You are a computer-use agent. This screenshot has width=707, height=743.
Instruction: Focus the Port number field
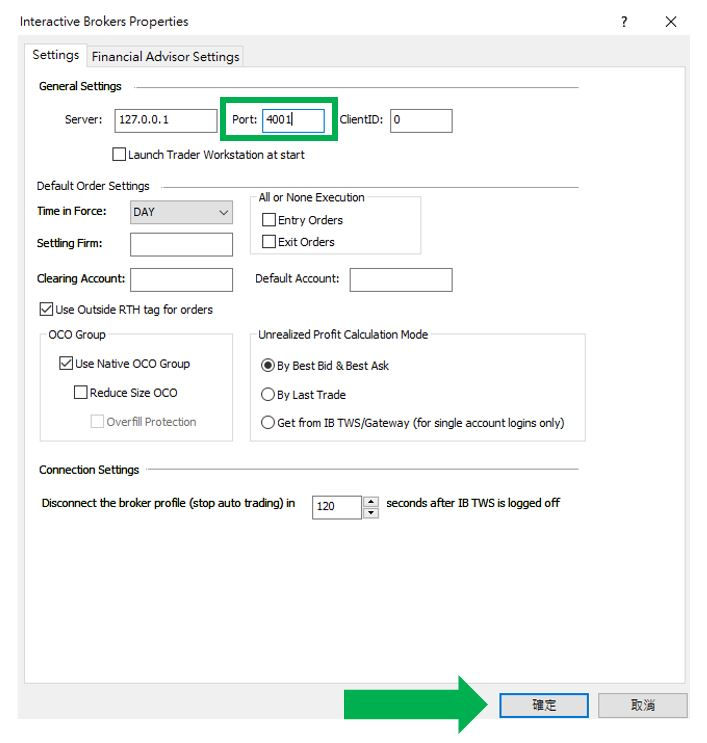pyautogui.click(x=293, y=120)
